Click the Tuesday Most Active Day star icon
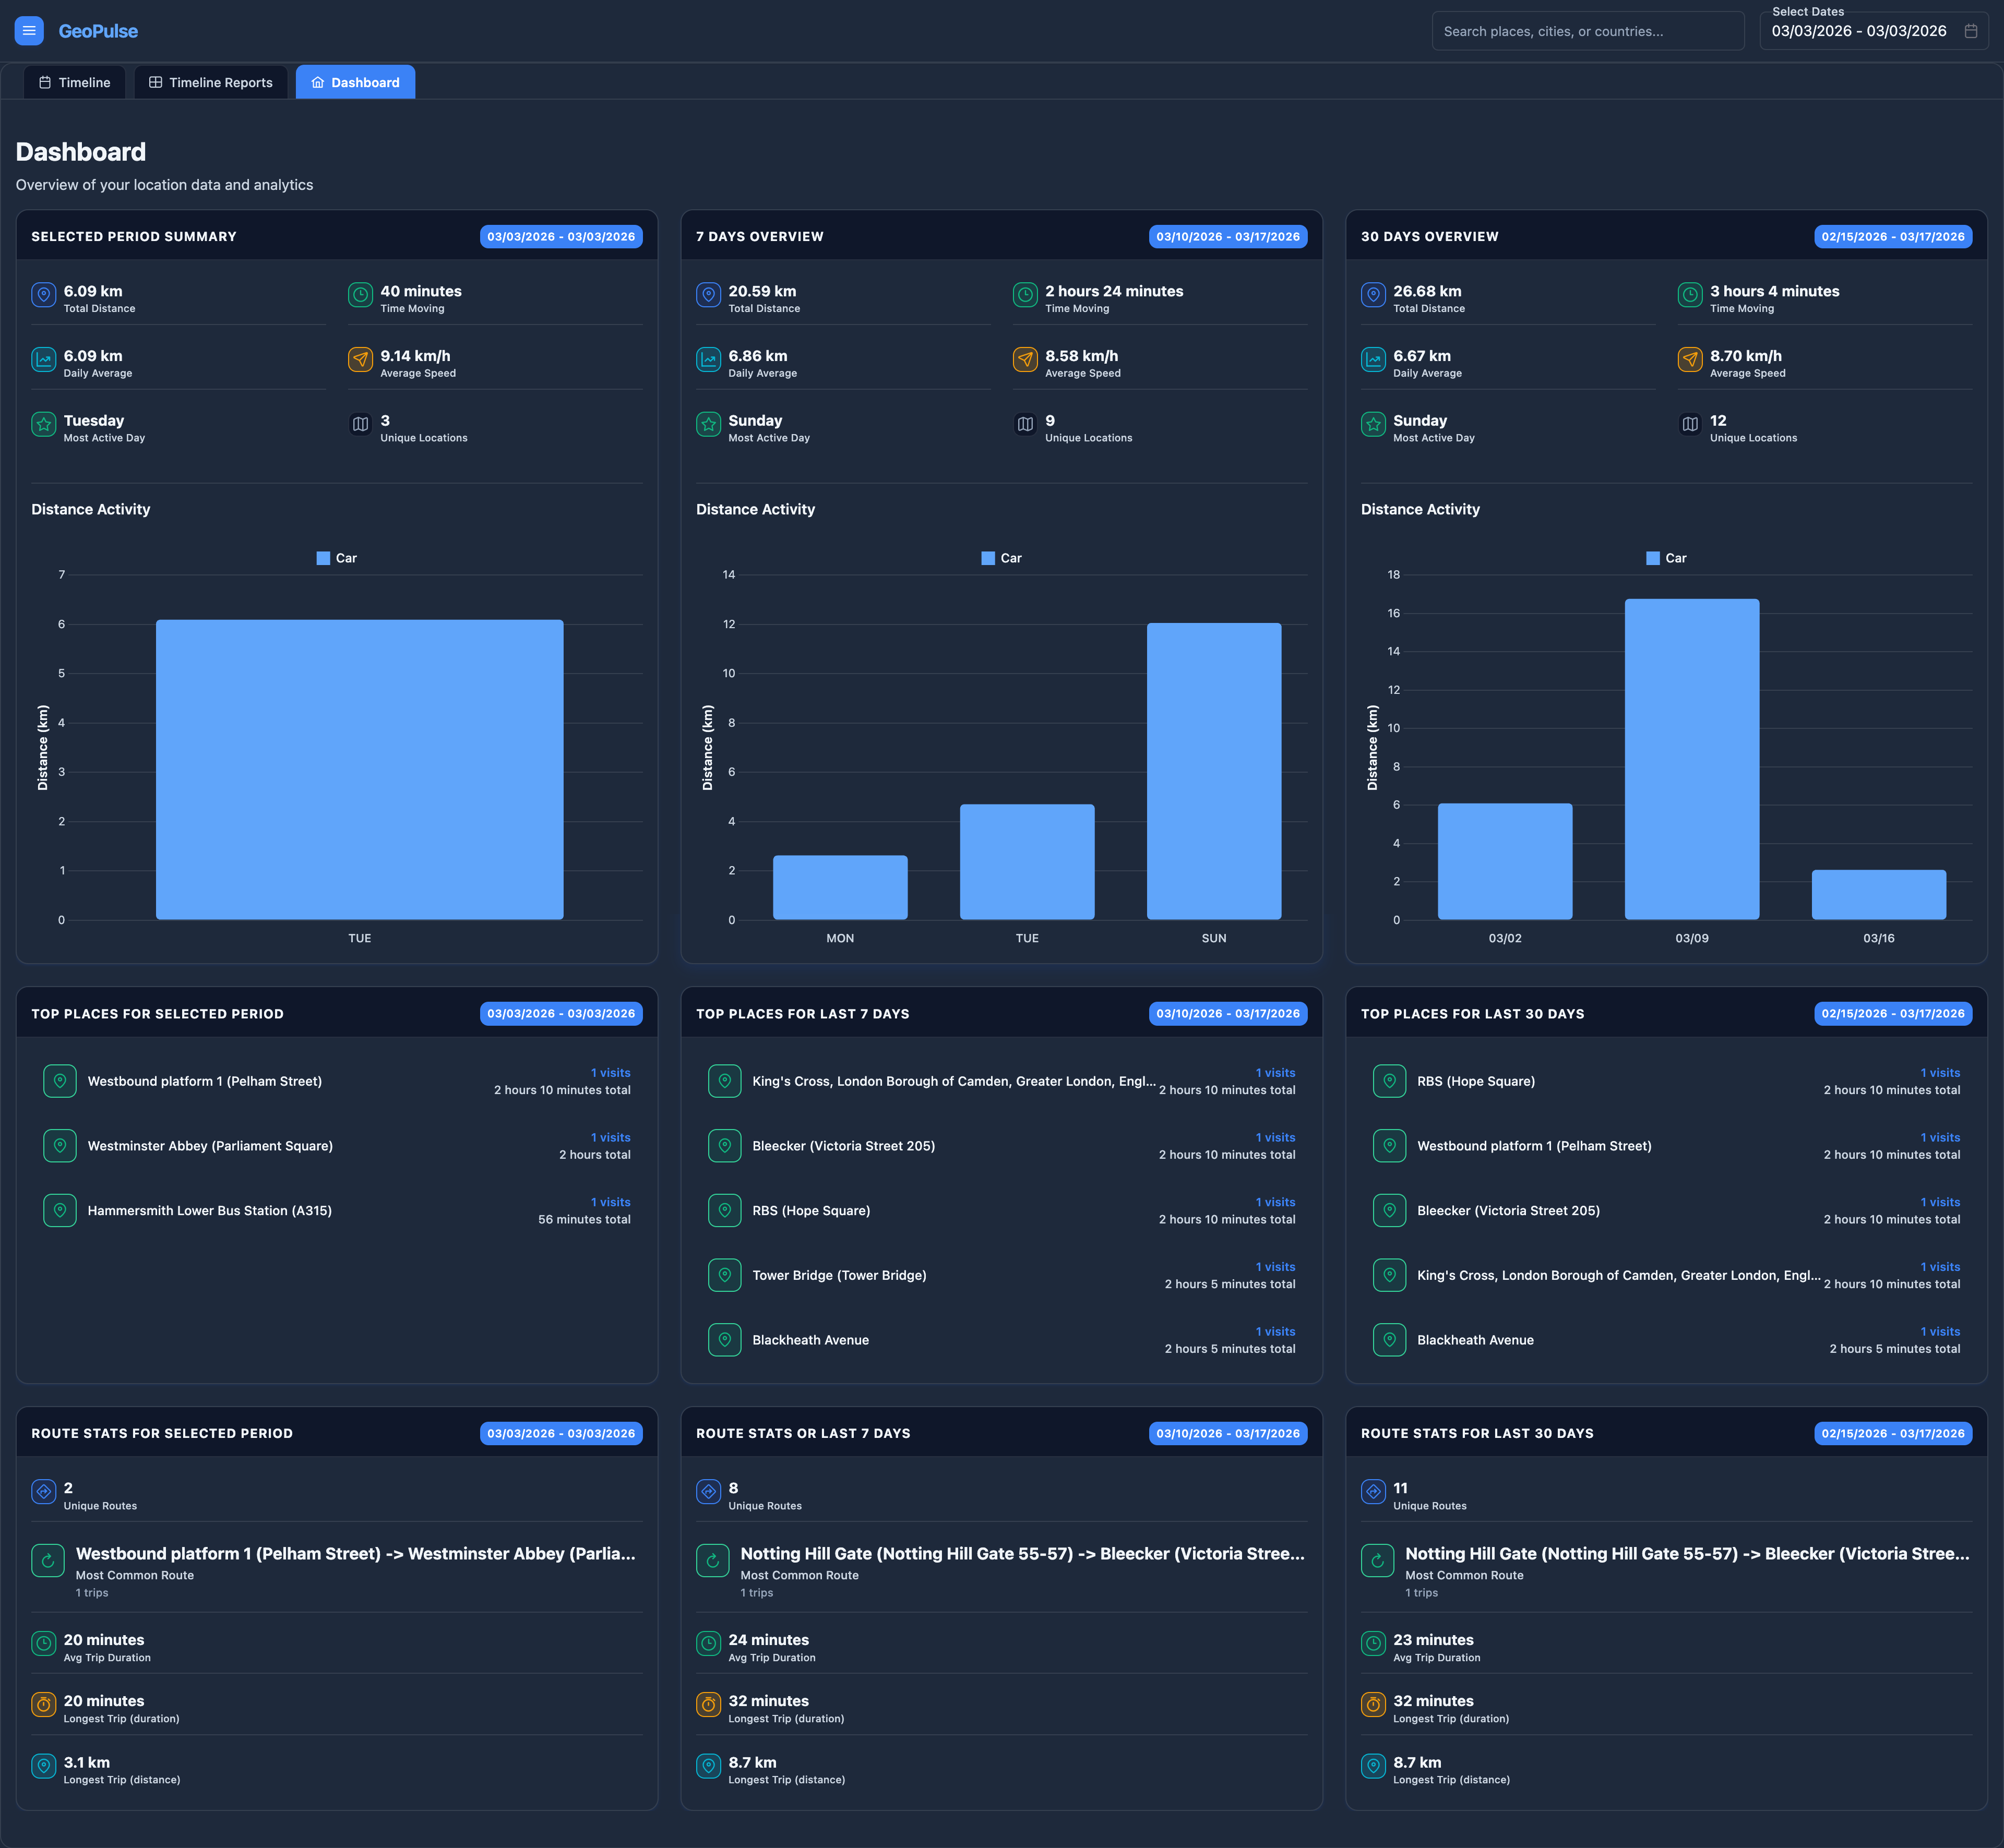Image resolution: width=2004 pixels, height=1848 pixels. (44, 424)
